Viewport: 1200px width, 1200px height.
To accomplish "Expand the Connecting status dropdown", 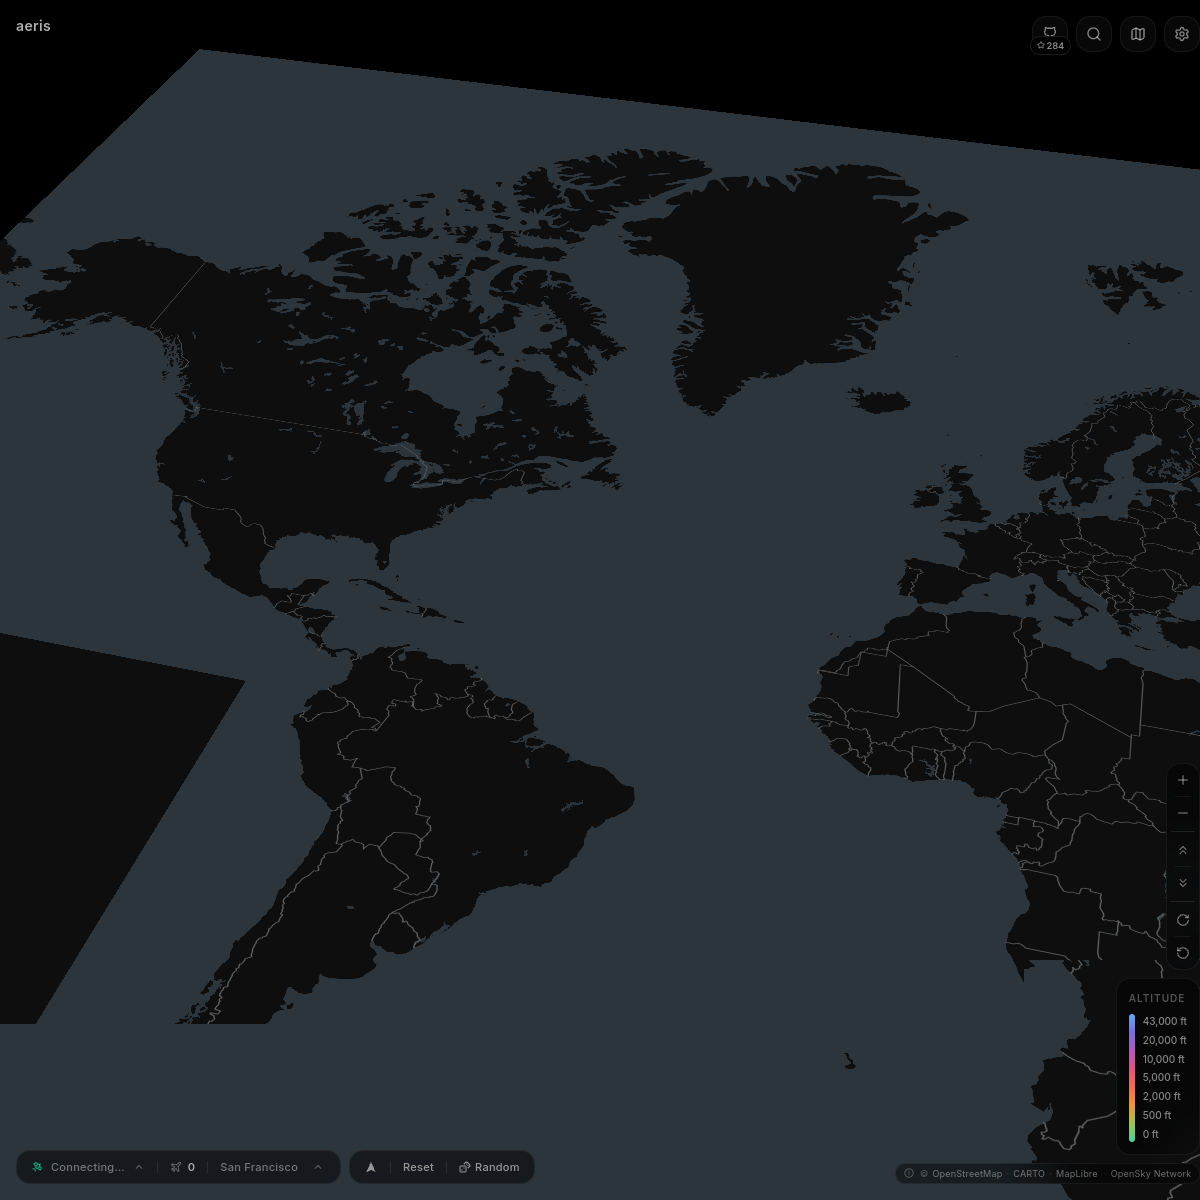I will (x=138, y=1167).
